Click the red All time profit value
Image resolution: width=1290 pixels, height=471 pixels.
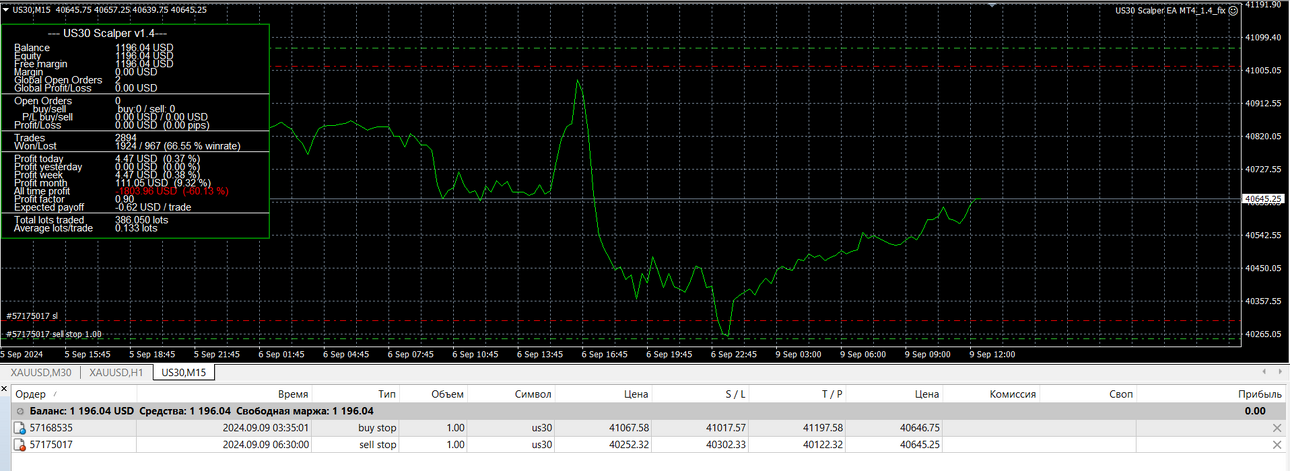tap(172, 191)
